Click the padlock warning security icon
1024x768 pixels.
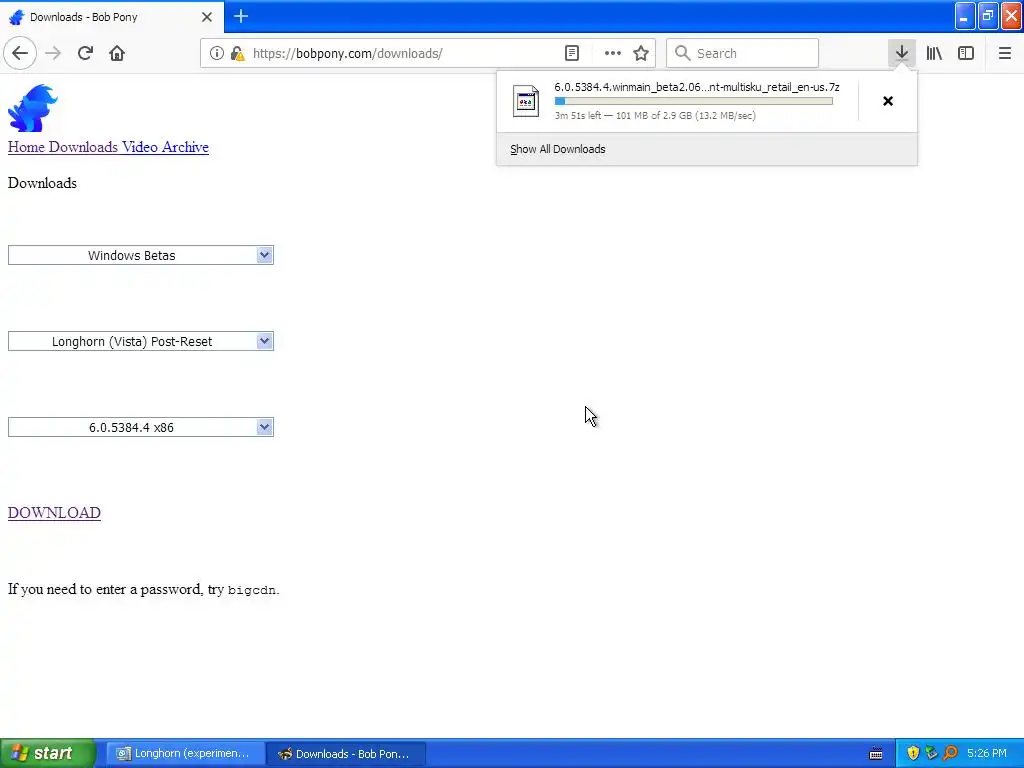click(237, 53)
